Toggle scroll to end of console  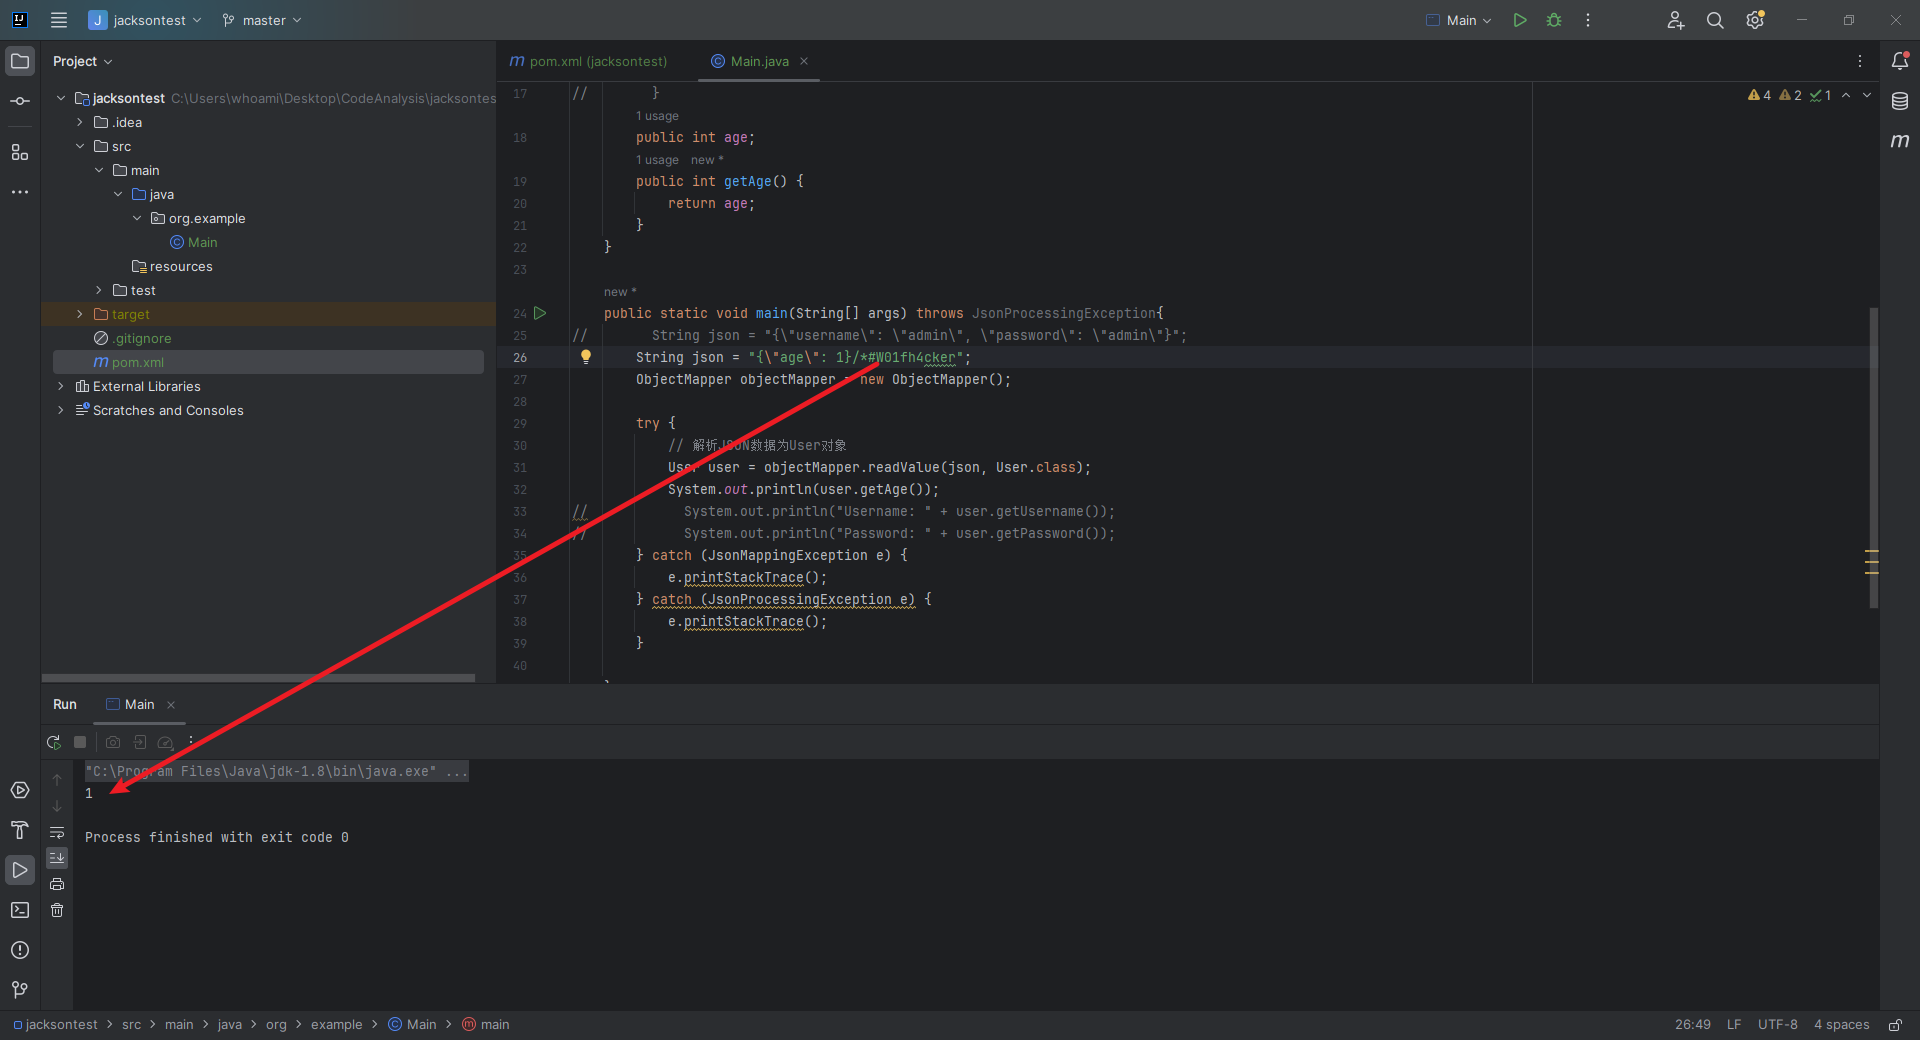tap(57, 858)
